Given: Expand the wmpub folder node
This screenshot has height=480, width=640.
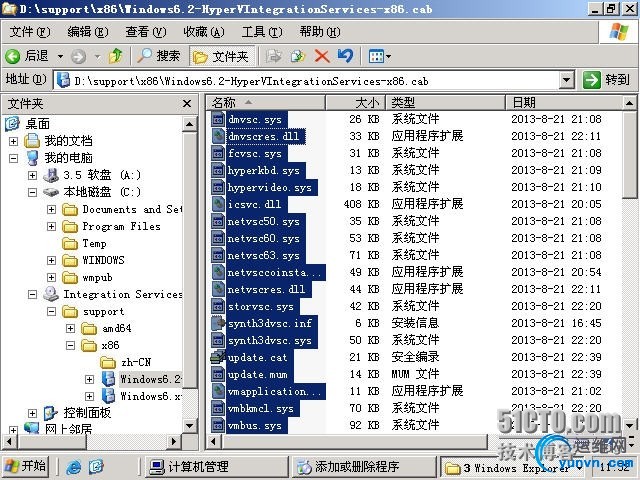Looking at the screenshot, I should tap(51, 278).
